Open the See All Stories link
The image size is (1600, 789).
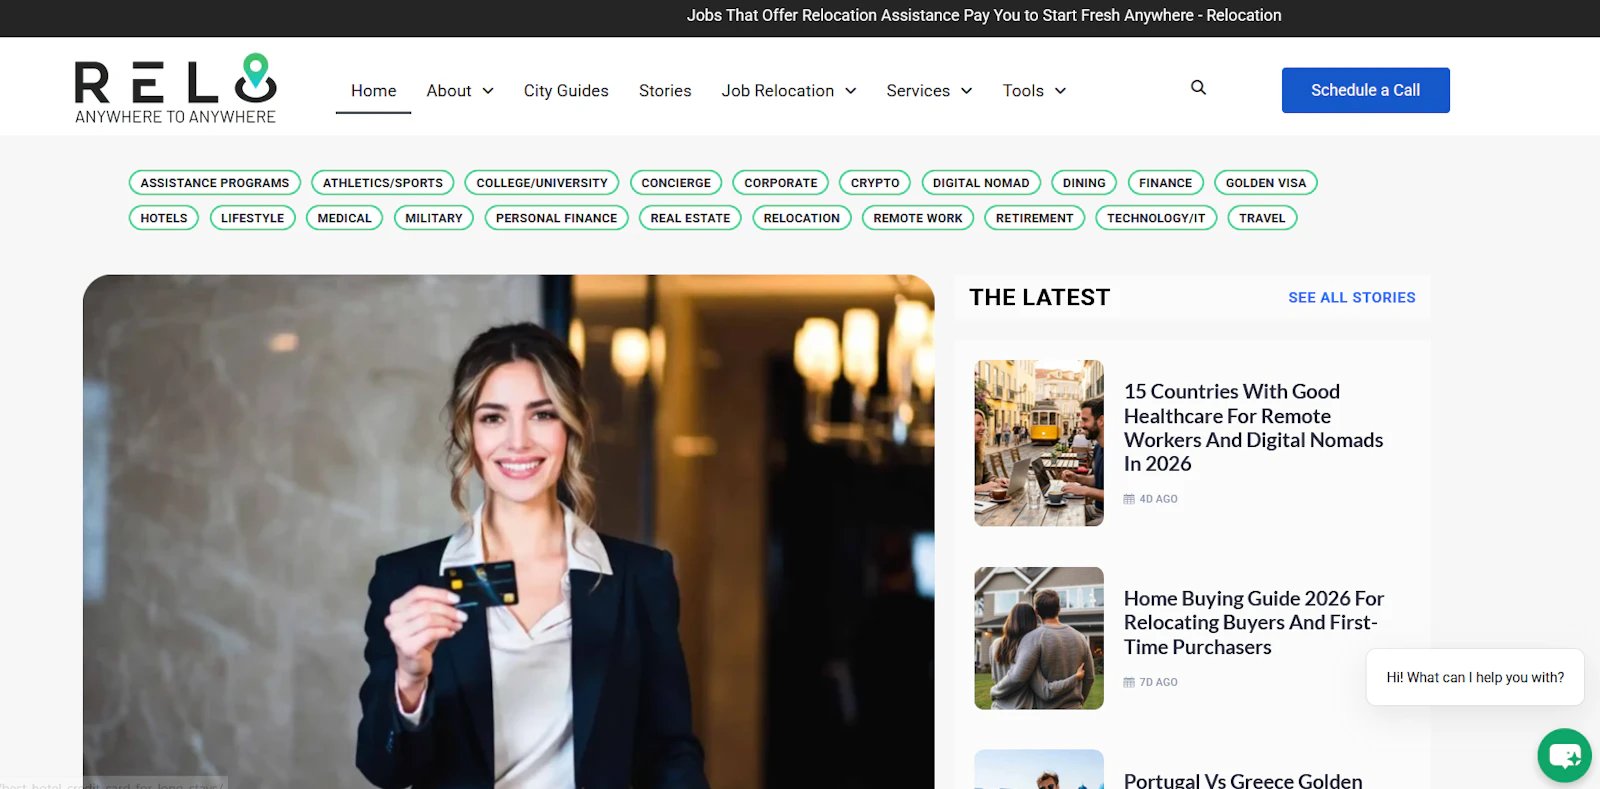[1352, 298]
